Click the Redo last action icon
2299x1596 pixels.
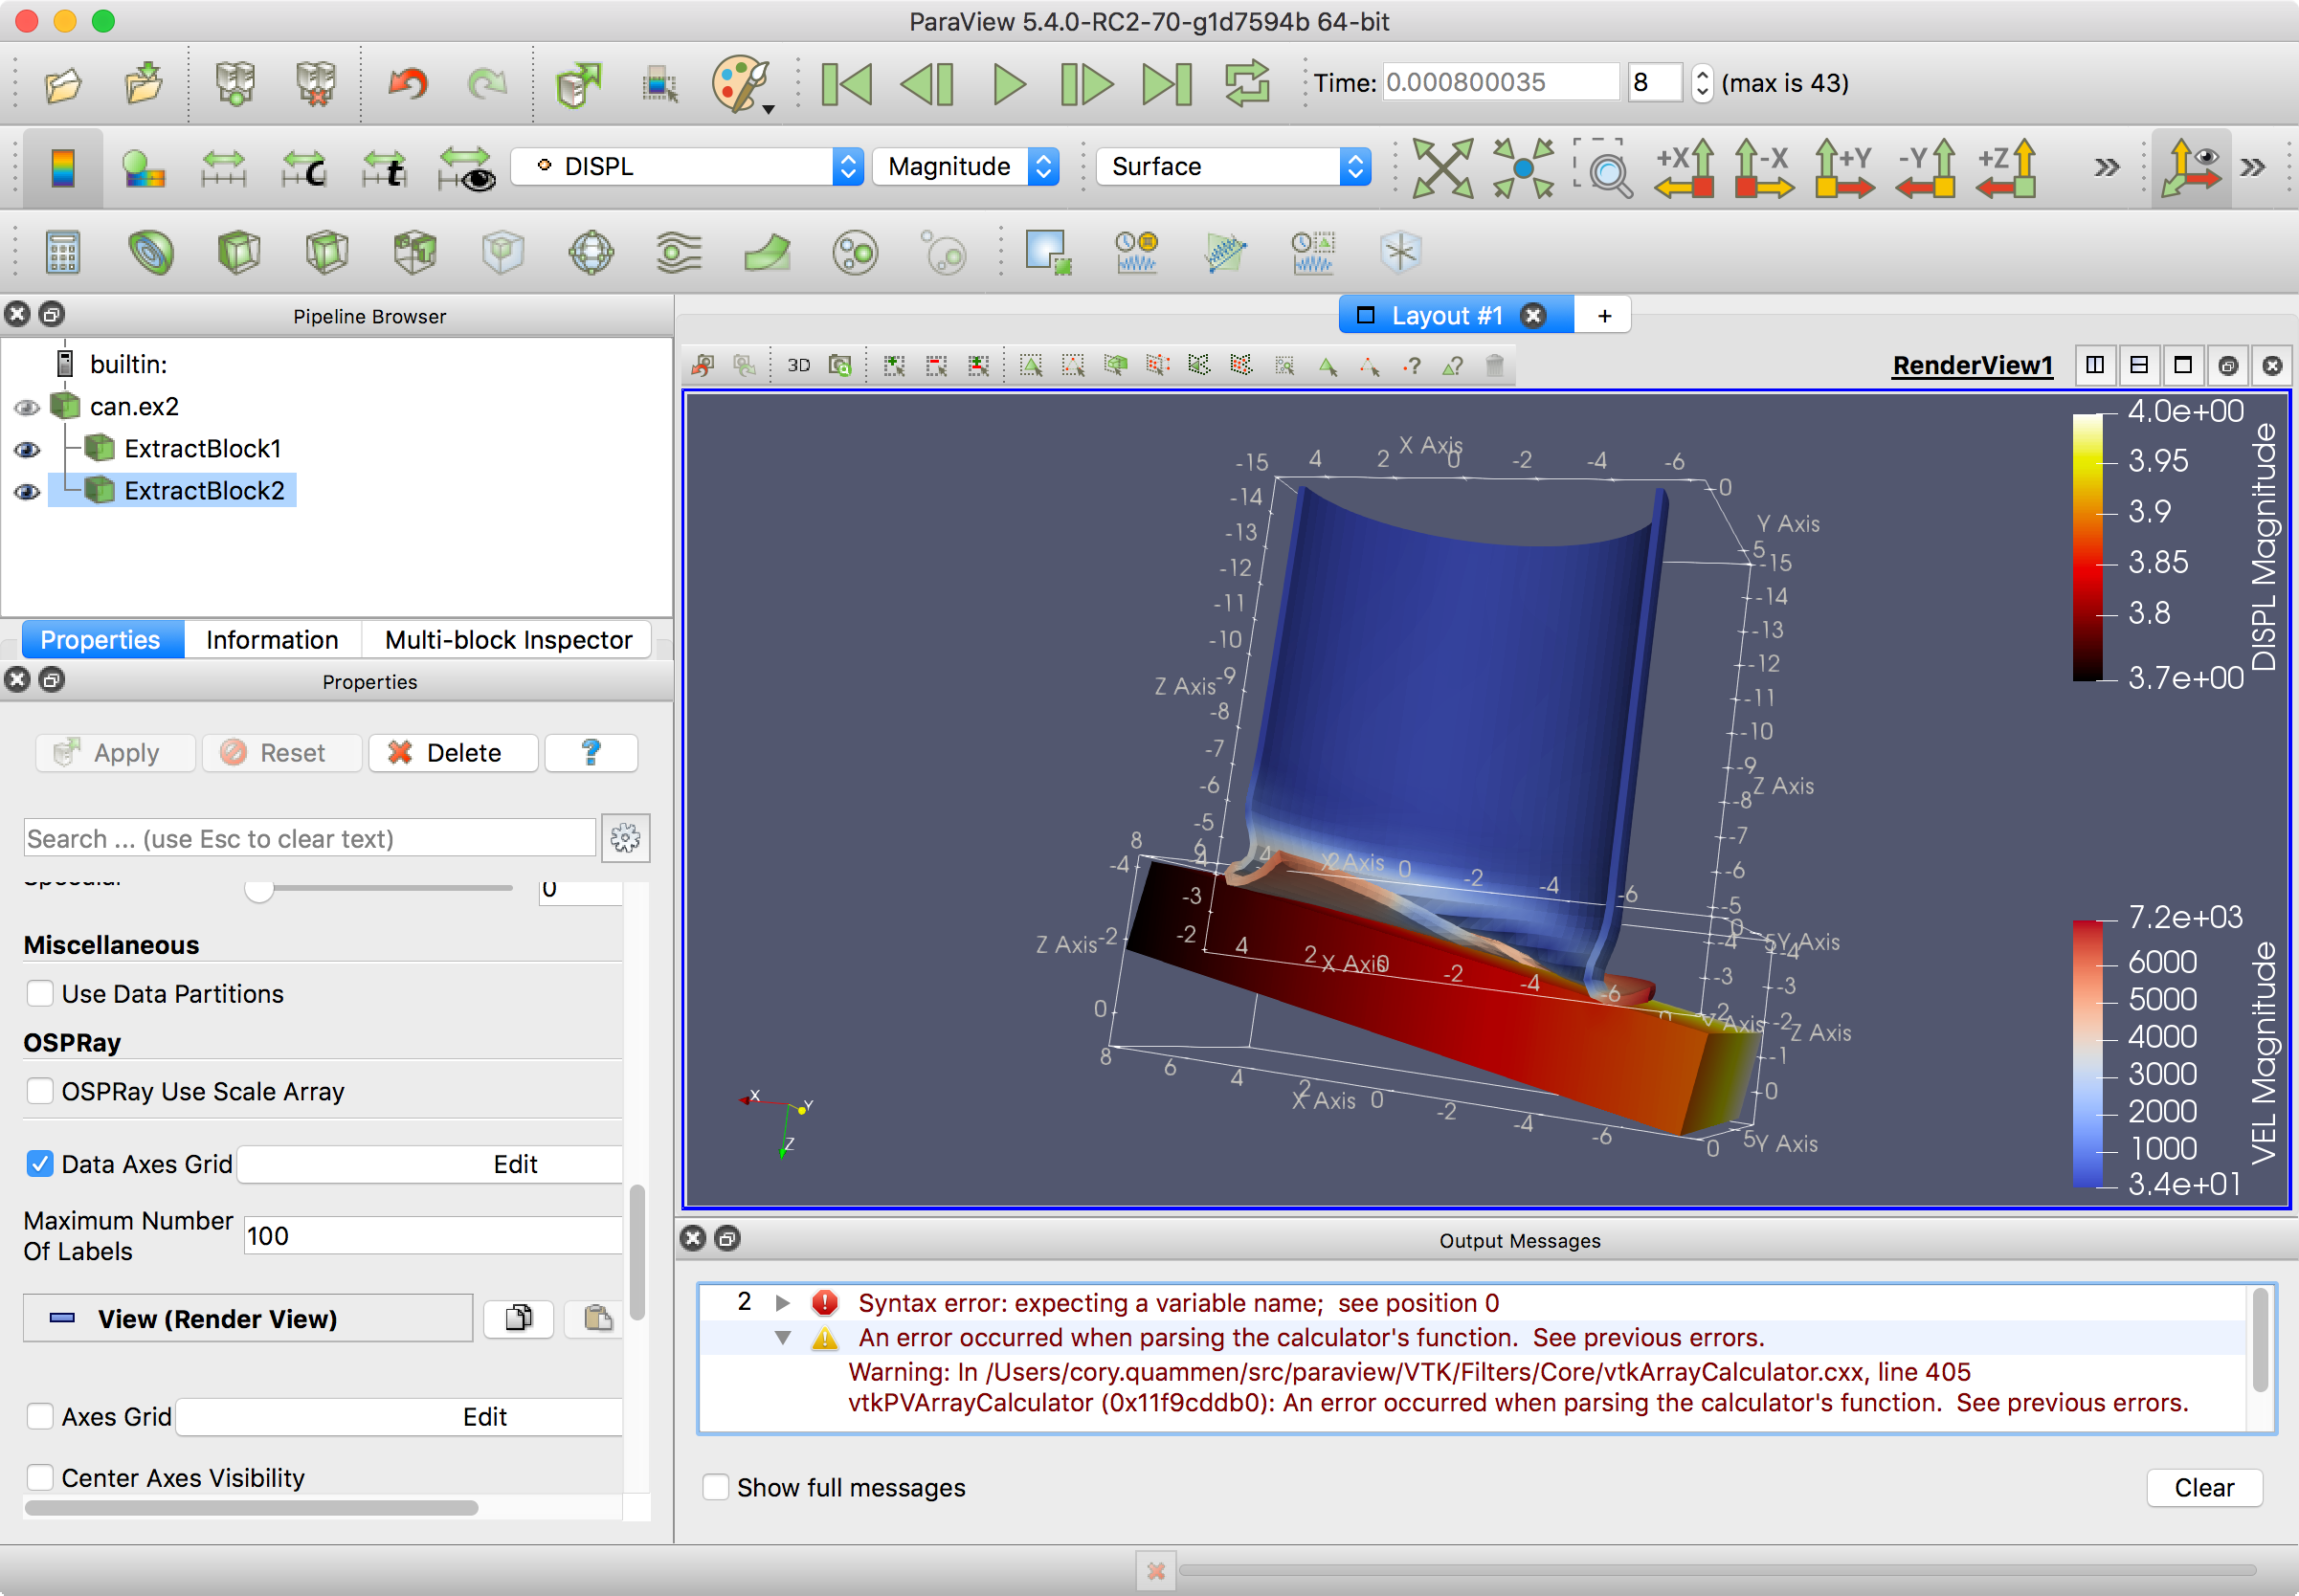[485, 82]
